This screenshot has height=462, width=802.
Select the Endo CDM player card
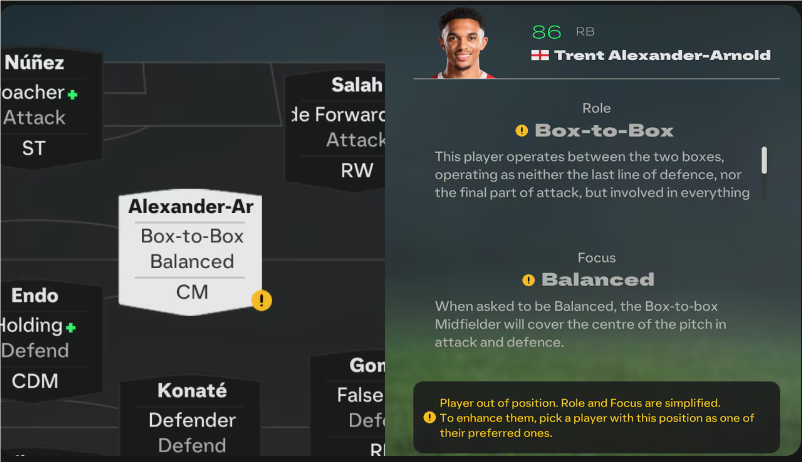tap(42, 338)
